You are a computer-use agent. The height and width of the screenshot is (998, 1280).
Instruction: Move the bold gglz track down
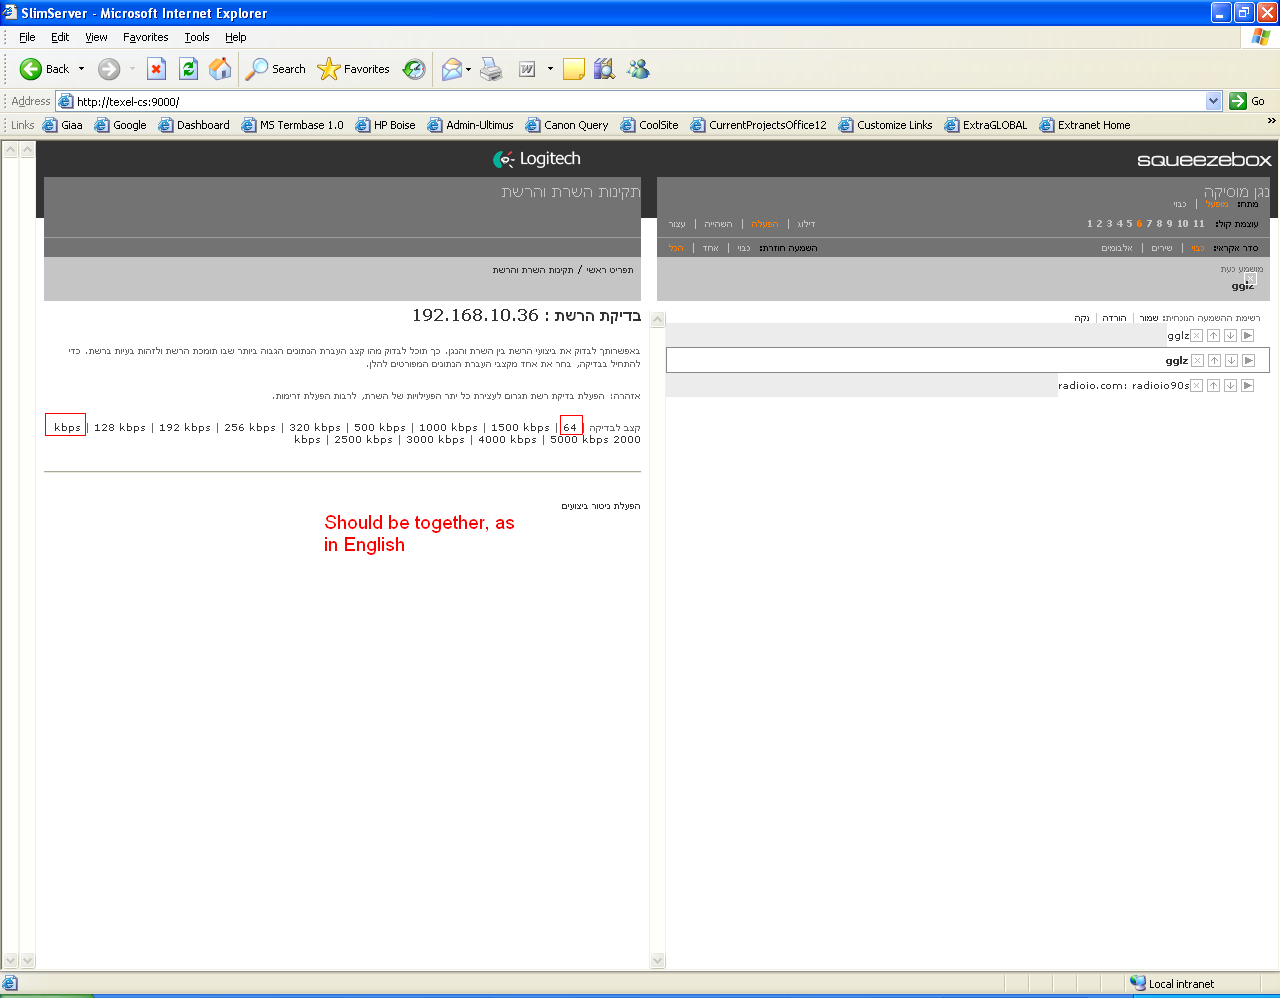(x=1231, y=361)
